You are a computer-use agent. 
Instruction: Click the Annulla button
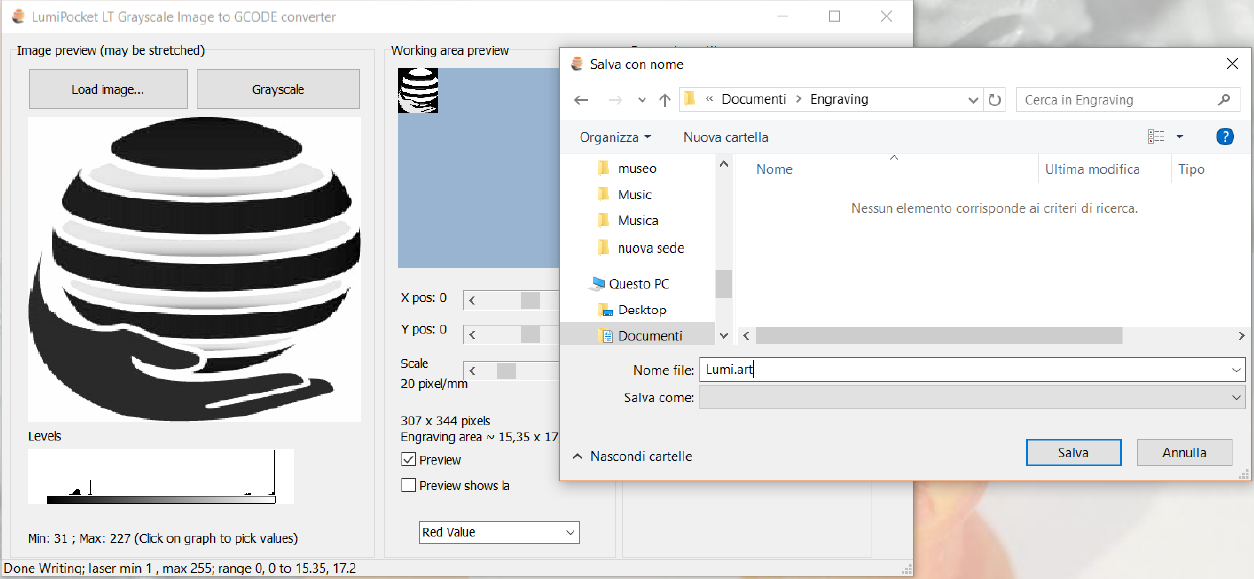click(x=1184, y=452)
